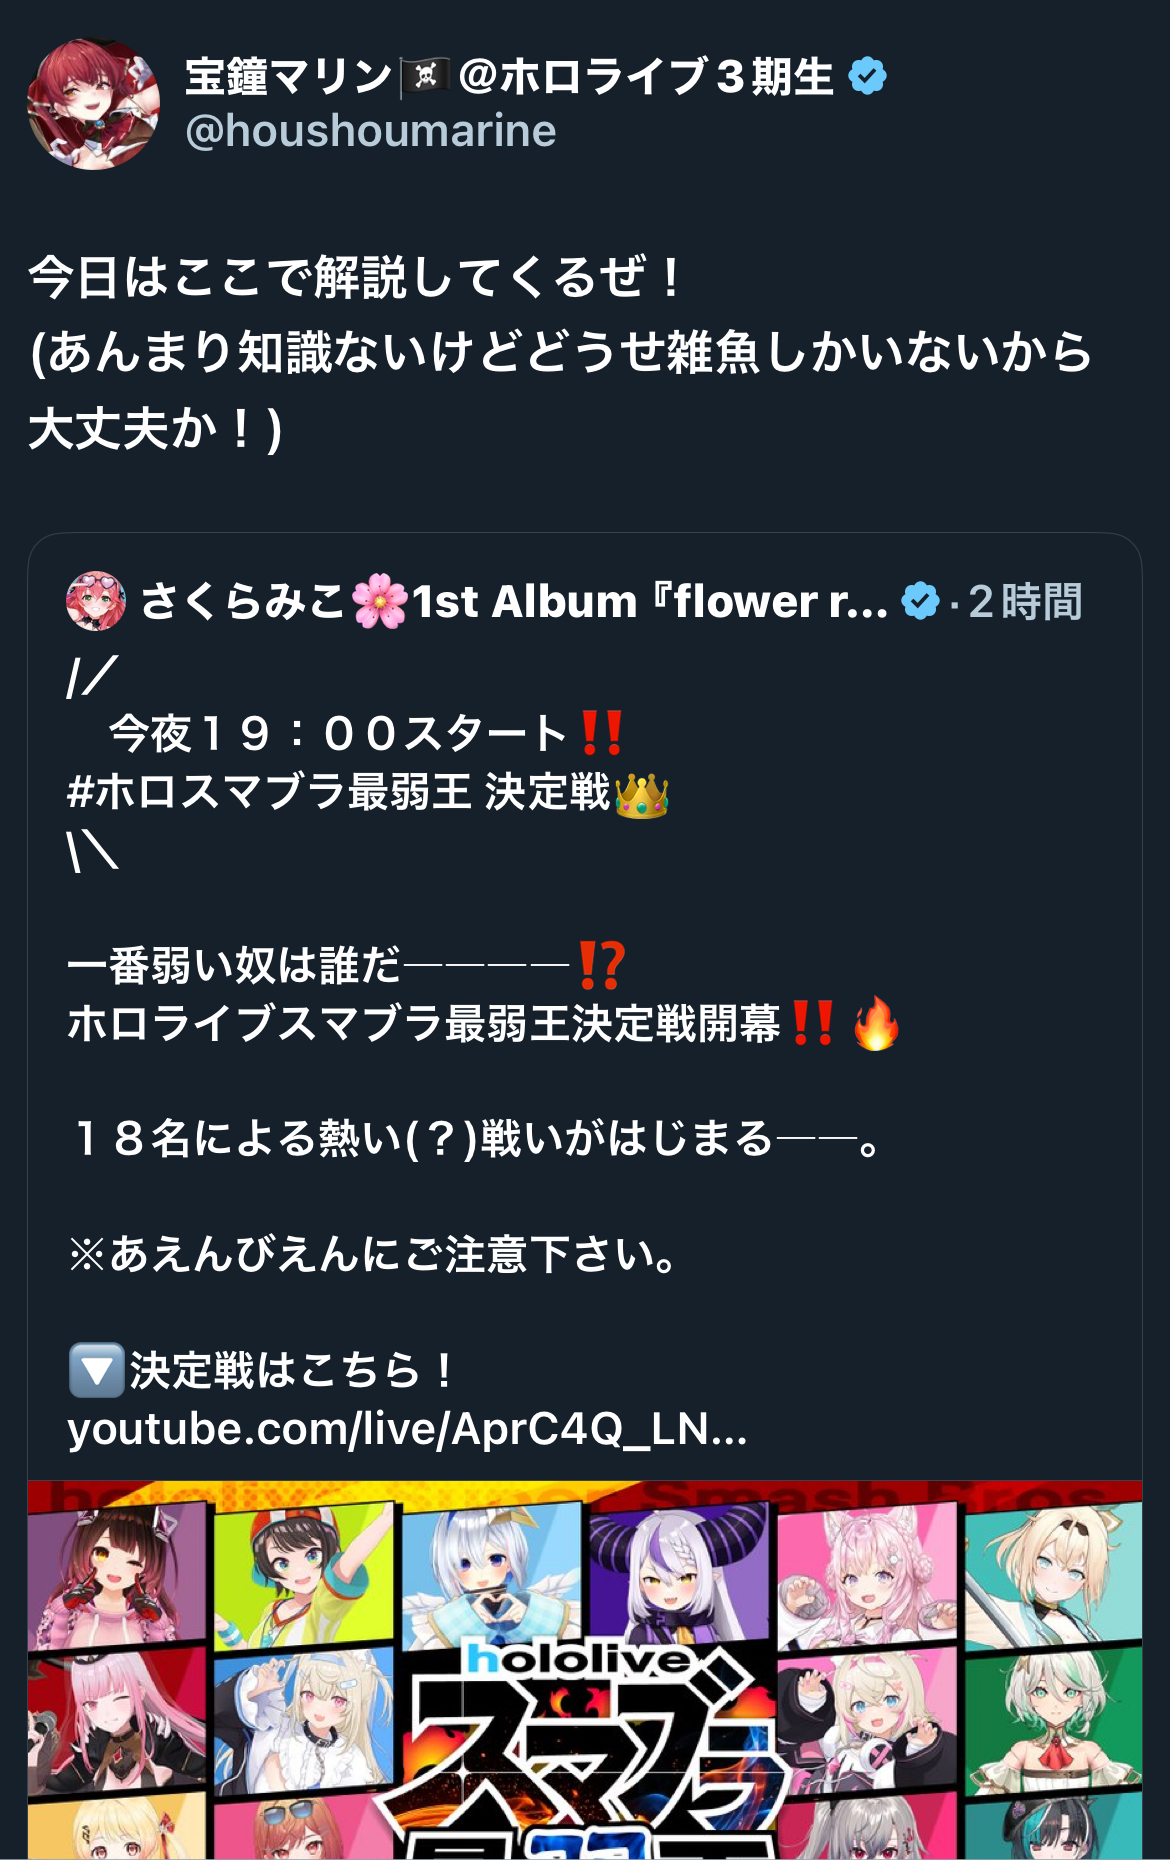
Task: Open hashtag #ホロスマブラ最弱王
Action: click(269, 792)
